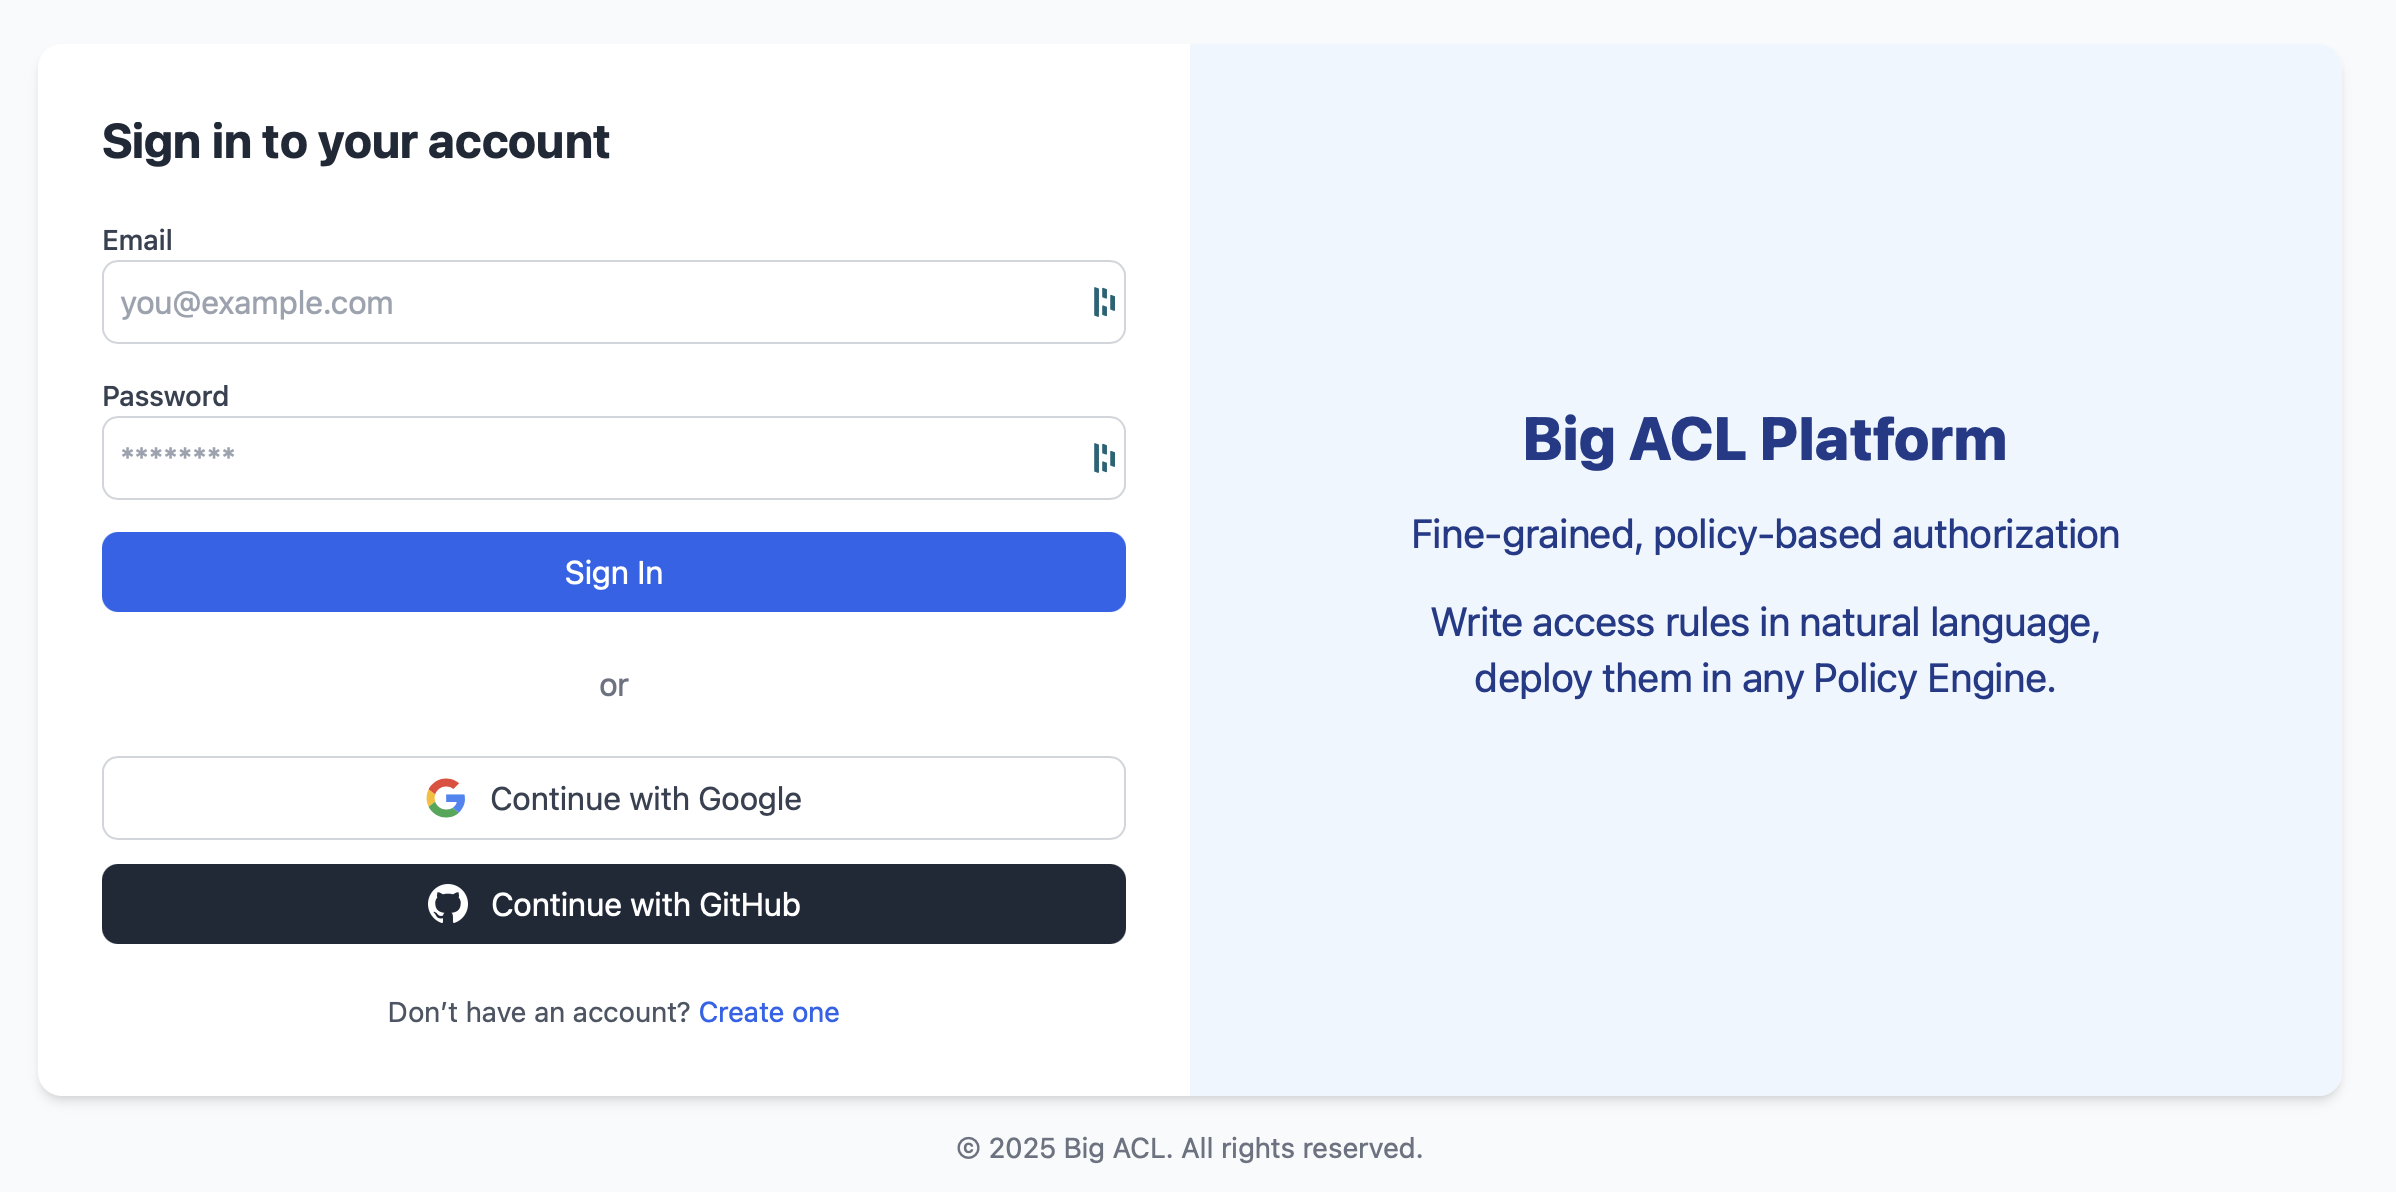Screen dimensions: 2396x1192
Task: Click the "Don't have an account?" text
Action: pyautogui.click(x=538, y=1012)
